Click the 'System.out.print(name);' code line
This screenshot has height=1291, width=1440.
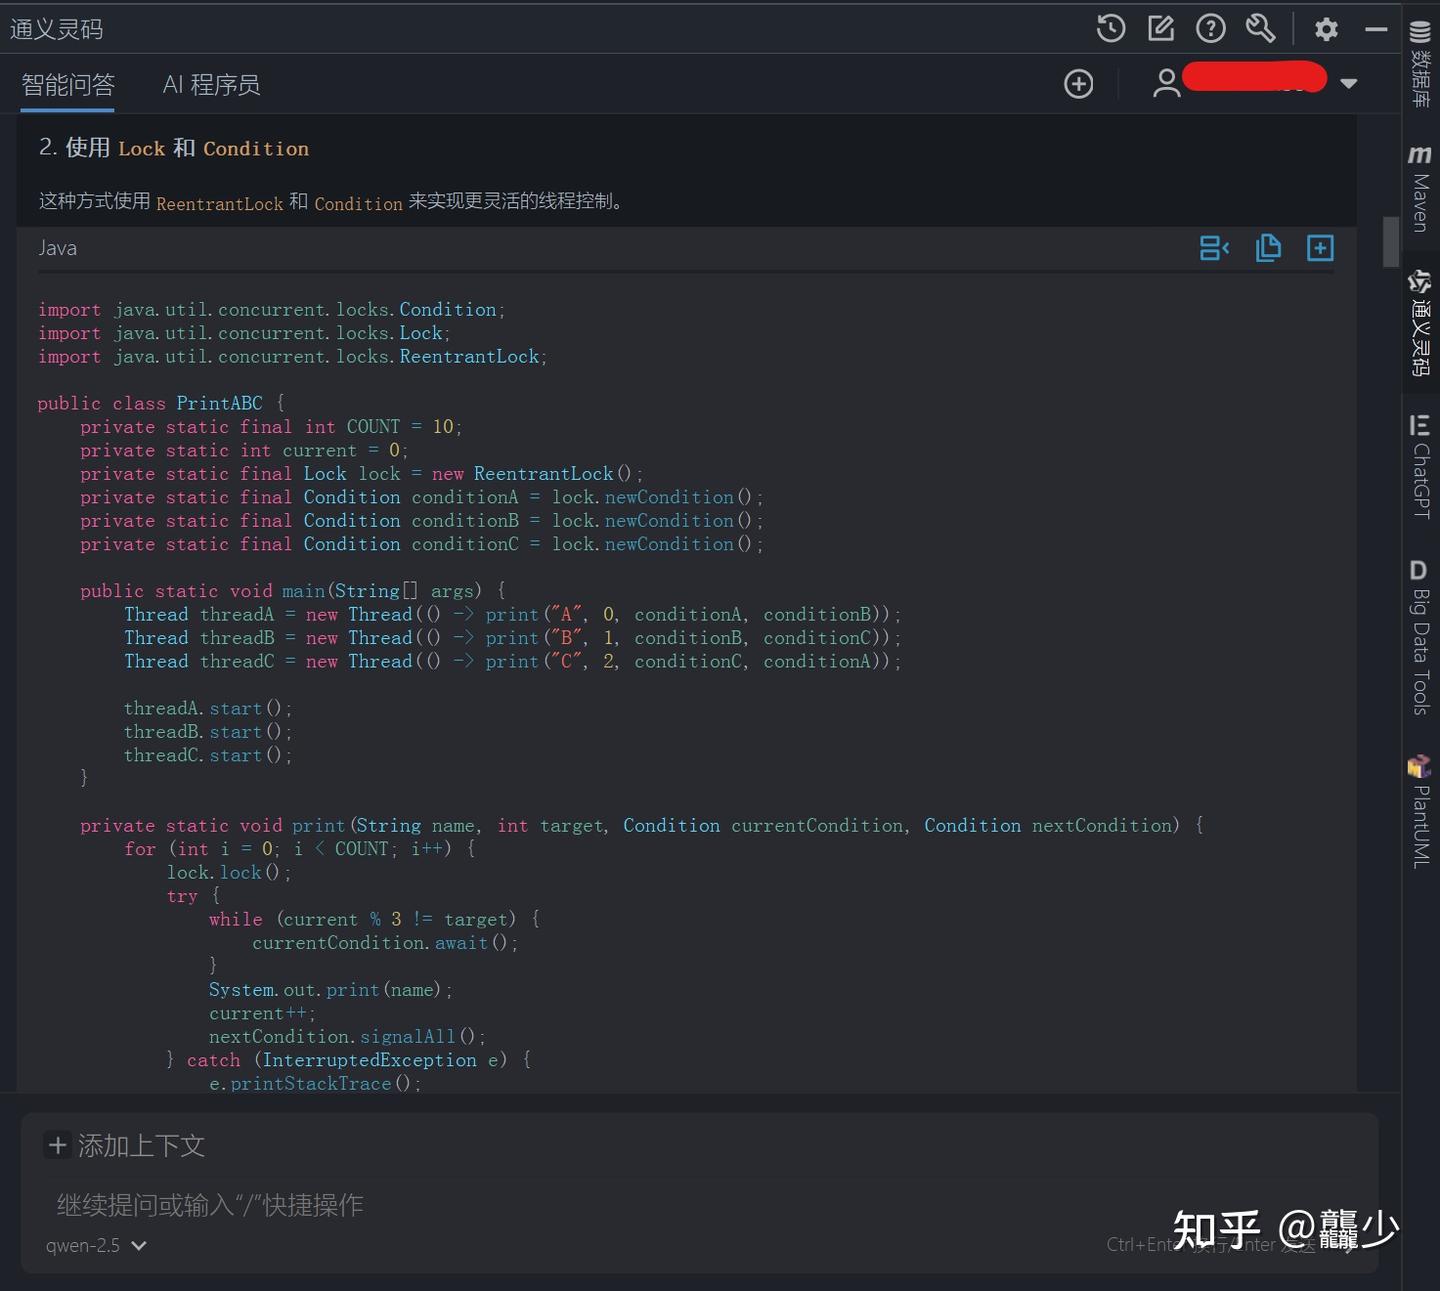[331, 990]
